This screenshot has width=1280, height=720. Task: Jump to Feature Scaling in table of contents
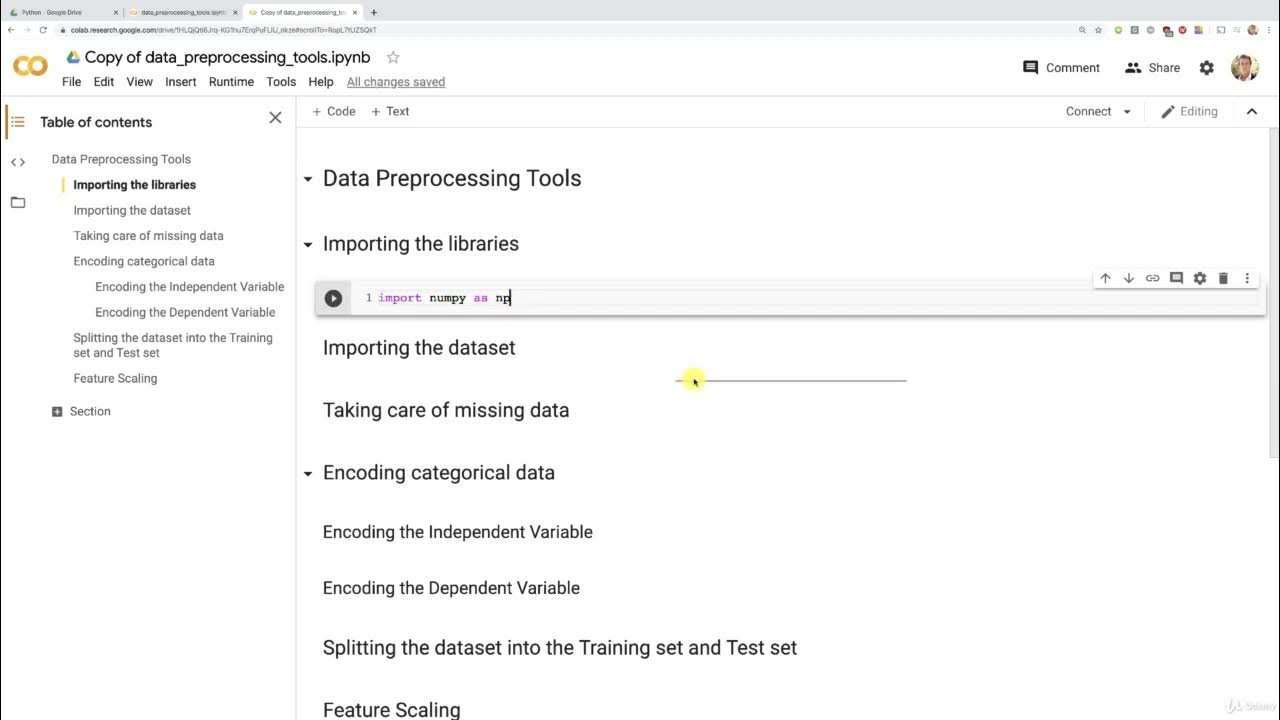point(115,378)
